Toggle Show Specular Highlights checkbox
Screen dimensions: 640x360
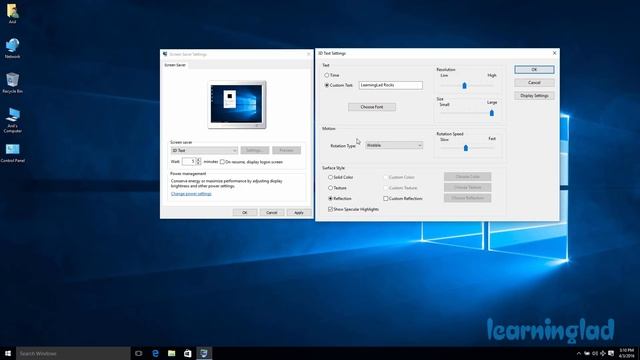(x=330, y=209)
